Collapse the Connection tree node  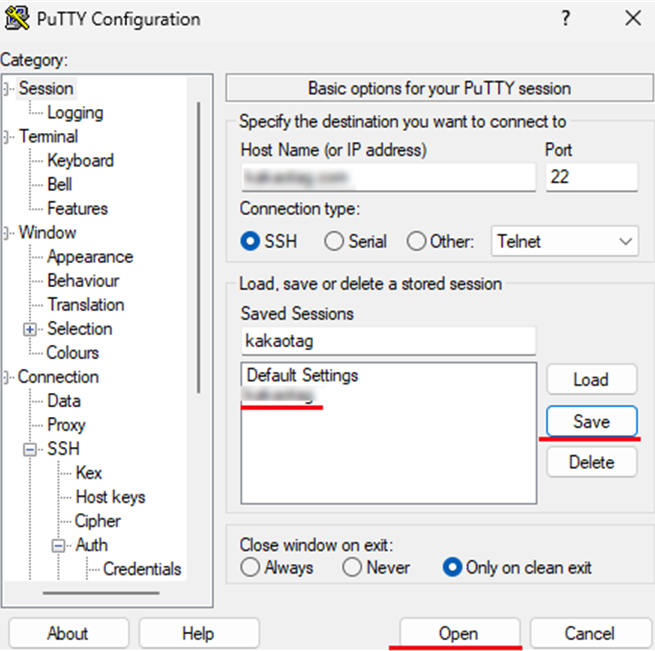tap(6, 377)
